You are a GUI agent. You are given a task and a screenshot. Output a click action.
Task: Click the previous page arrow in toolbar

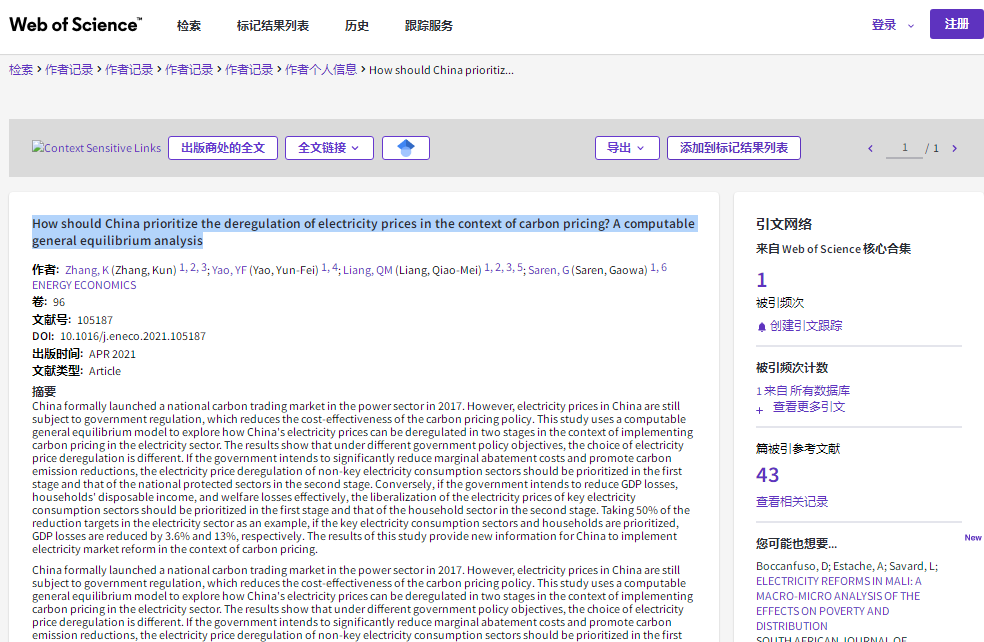(x=870, y=147)
